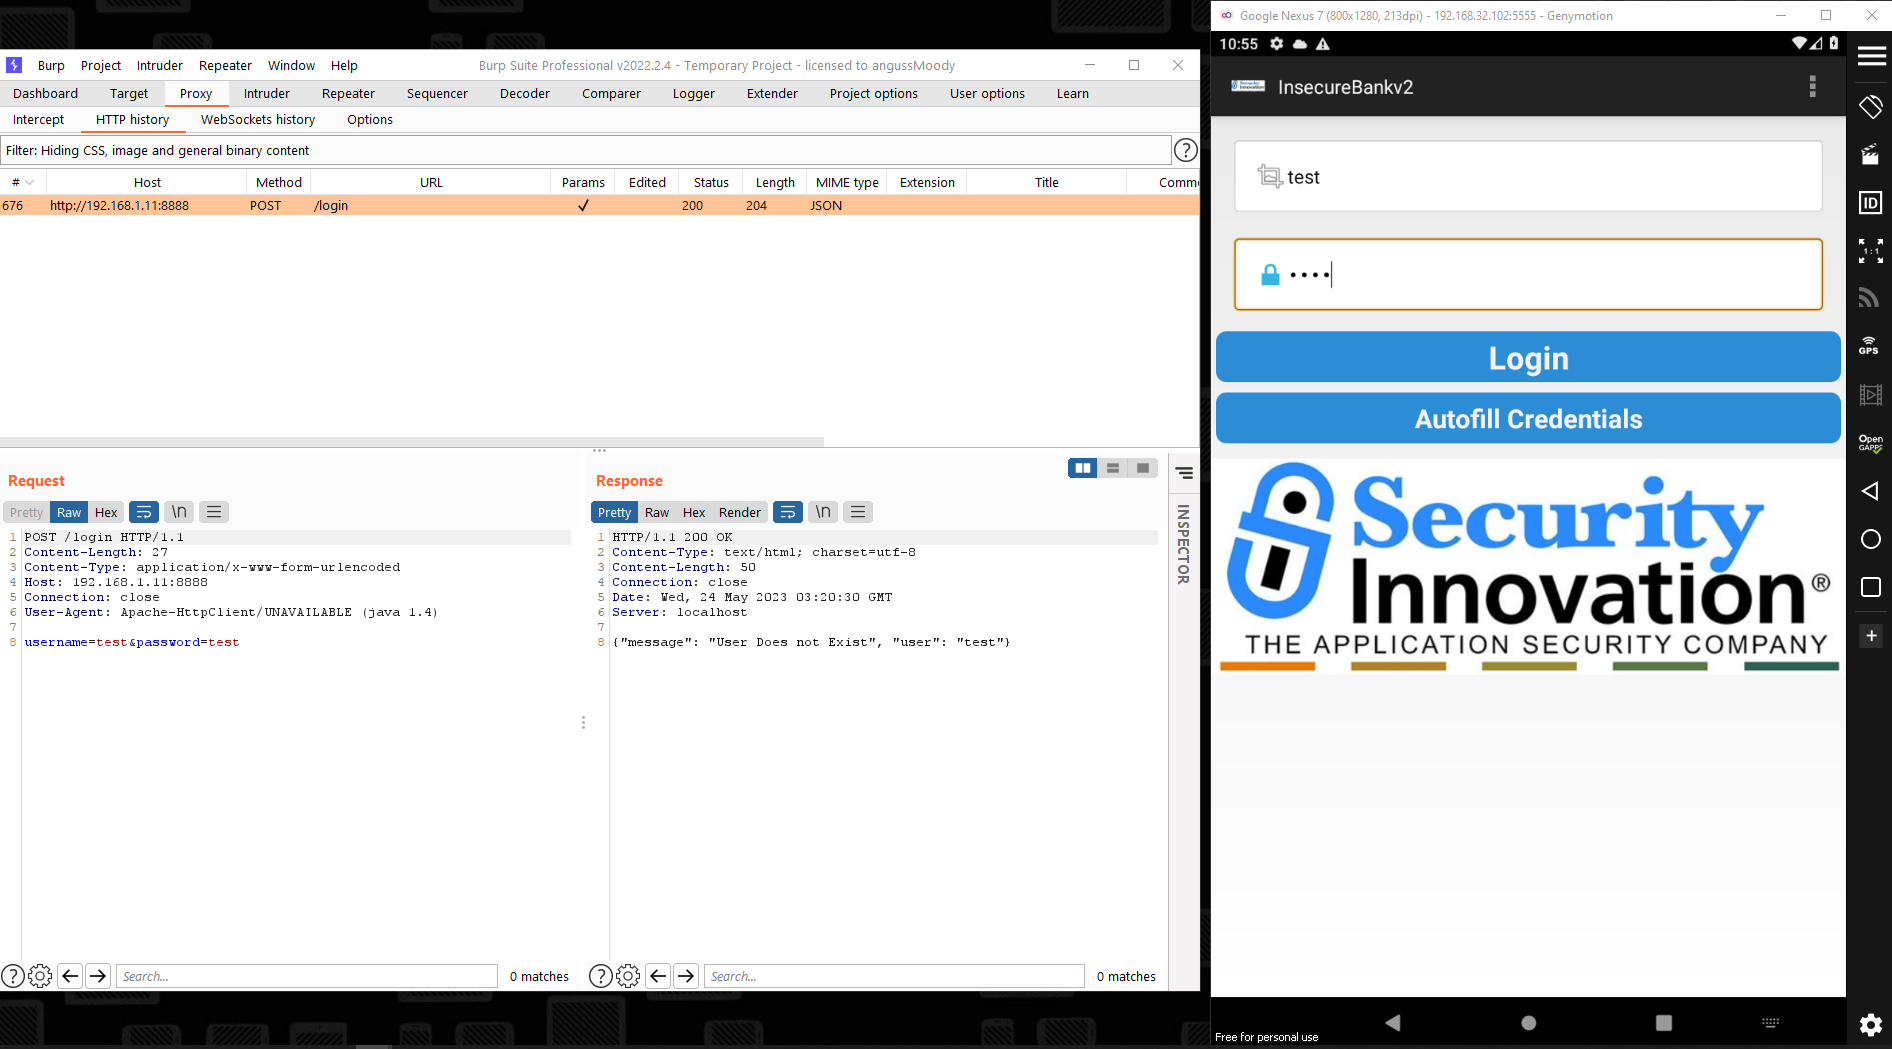This screenshot has height=1049, width=1892.
Task: Click the password input field
Action: (1528, 274)
